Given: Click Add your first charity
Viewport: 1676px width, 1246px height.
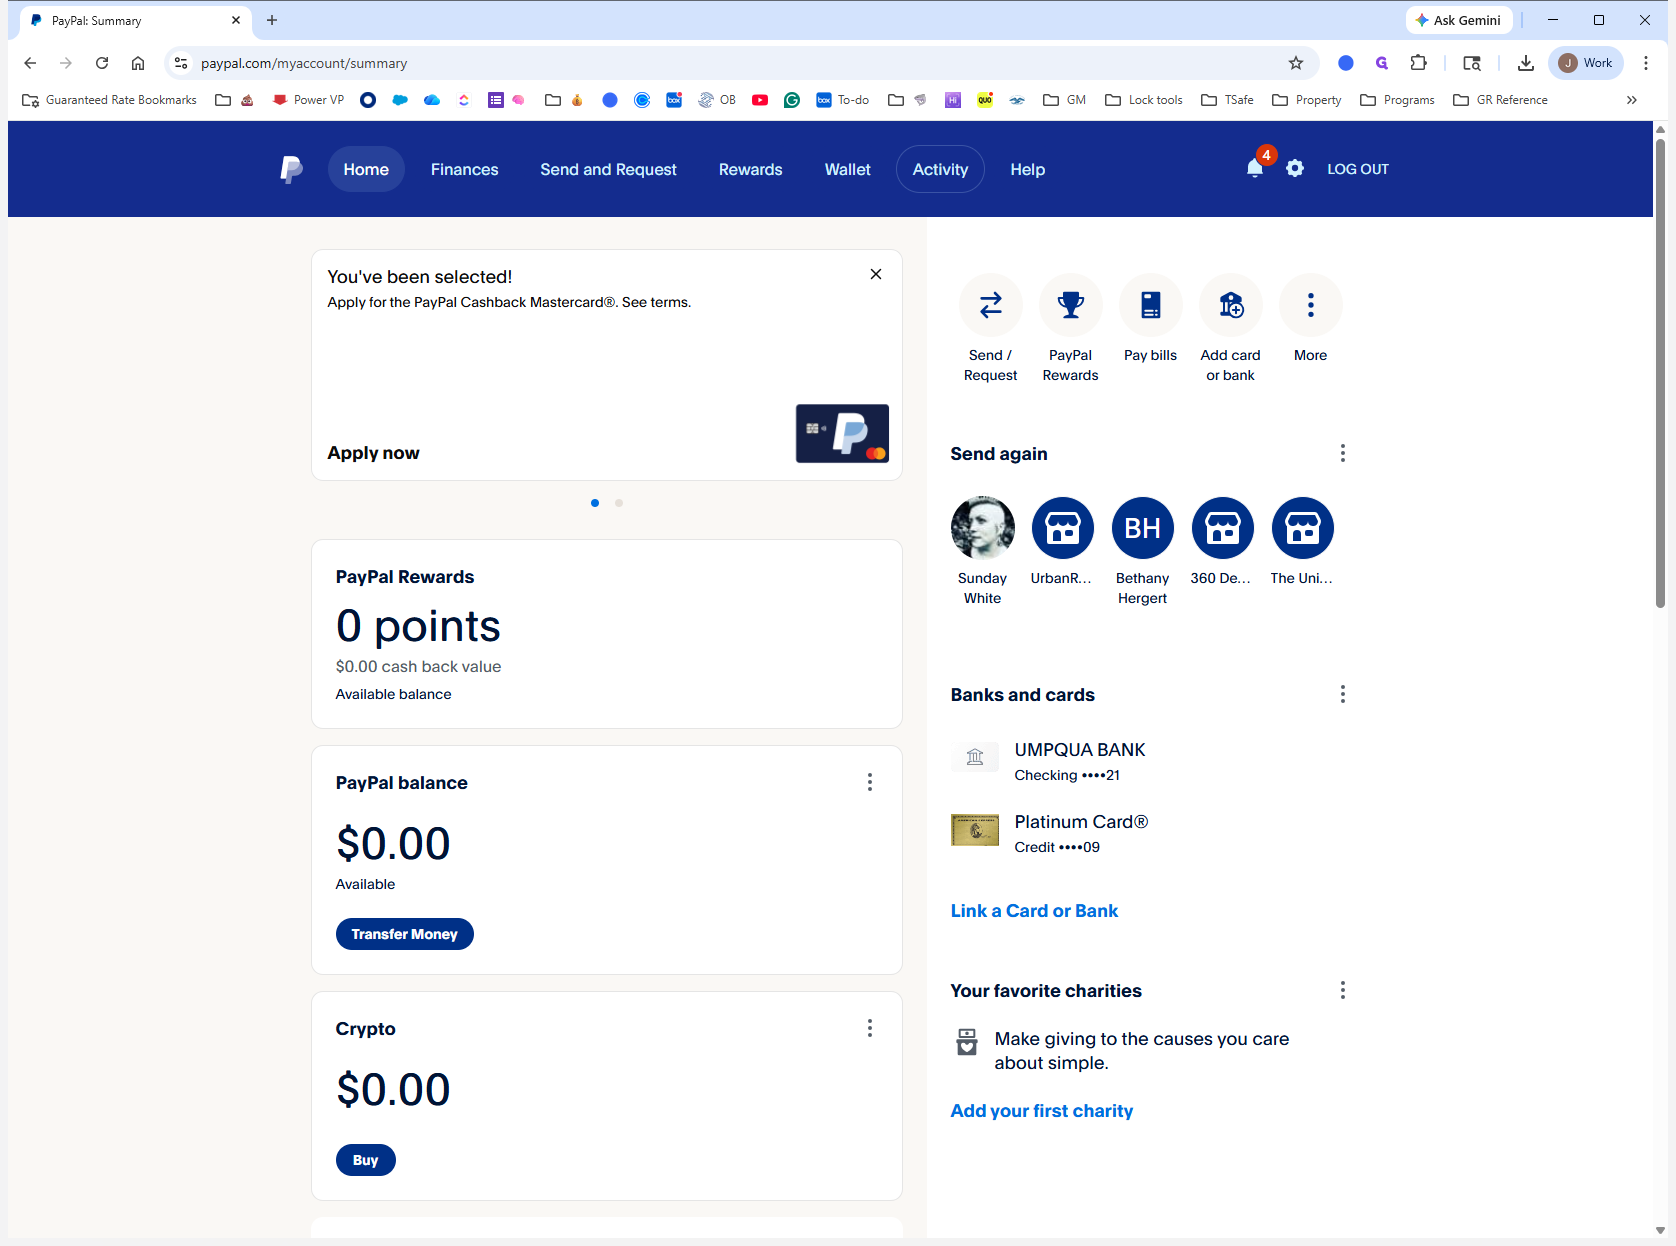Looking at the screenshot, I should coord(1041,1111).
